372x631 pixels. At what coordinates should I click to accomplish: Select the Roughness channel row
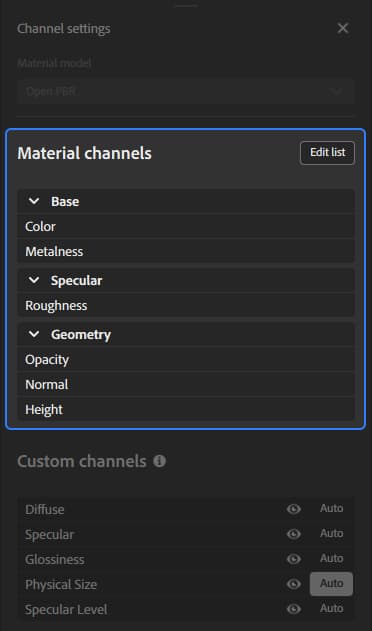(186, 305)
